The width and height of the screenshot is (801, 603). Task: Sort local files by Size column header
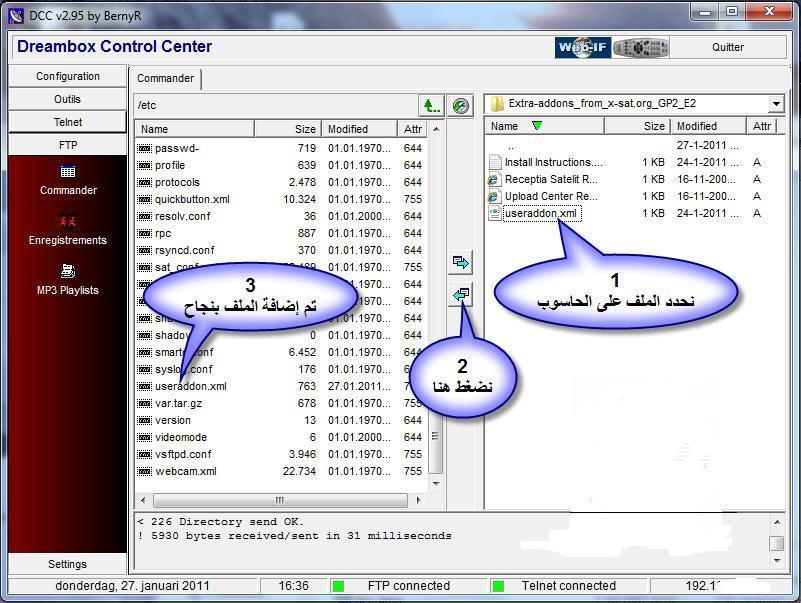point(637,126)
